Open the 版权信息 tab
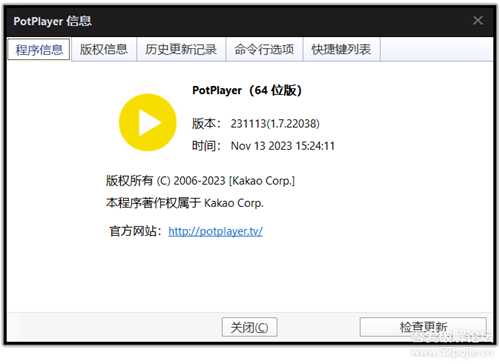Image resolution: width=500 pixels, height=364 pixels. click(104, 50)
